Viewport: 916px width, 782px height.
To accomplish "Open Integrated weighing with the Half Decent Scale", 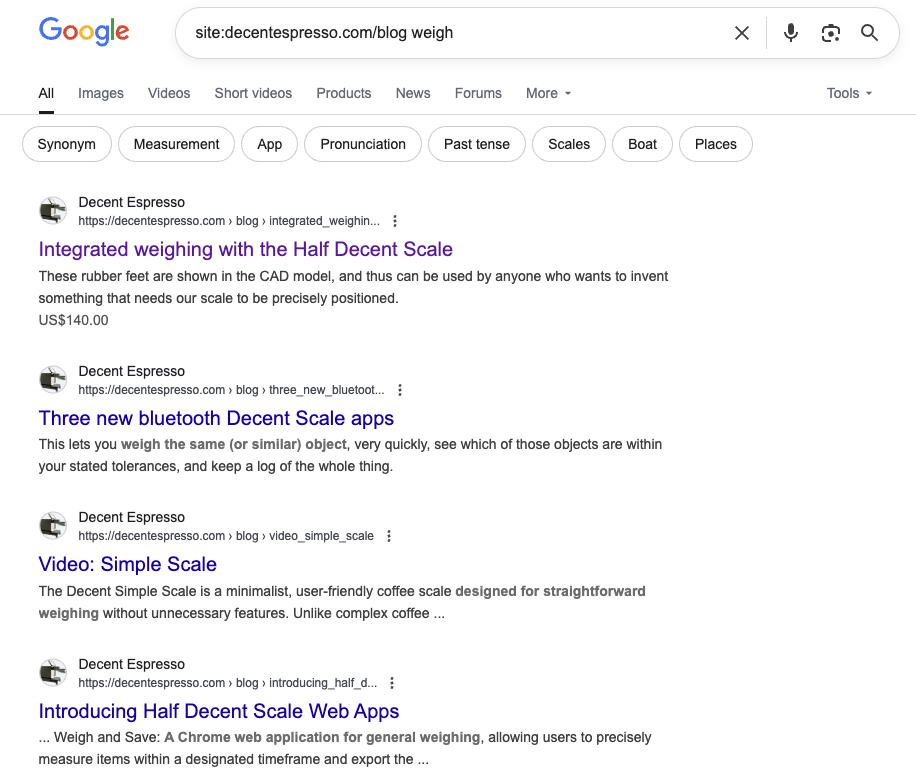I will (x=245, y=249).
